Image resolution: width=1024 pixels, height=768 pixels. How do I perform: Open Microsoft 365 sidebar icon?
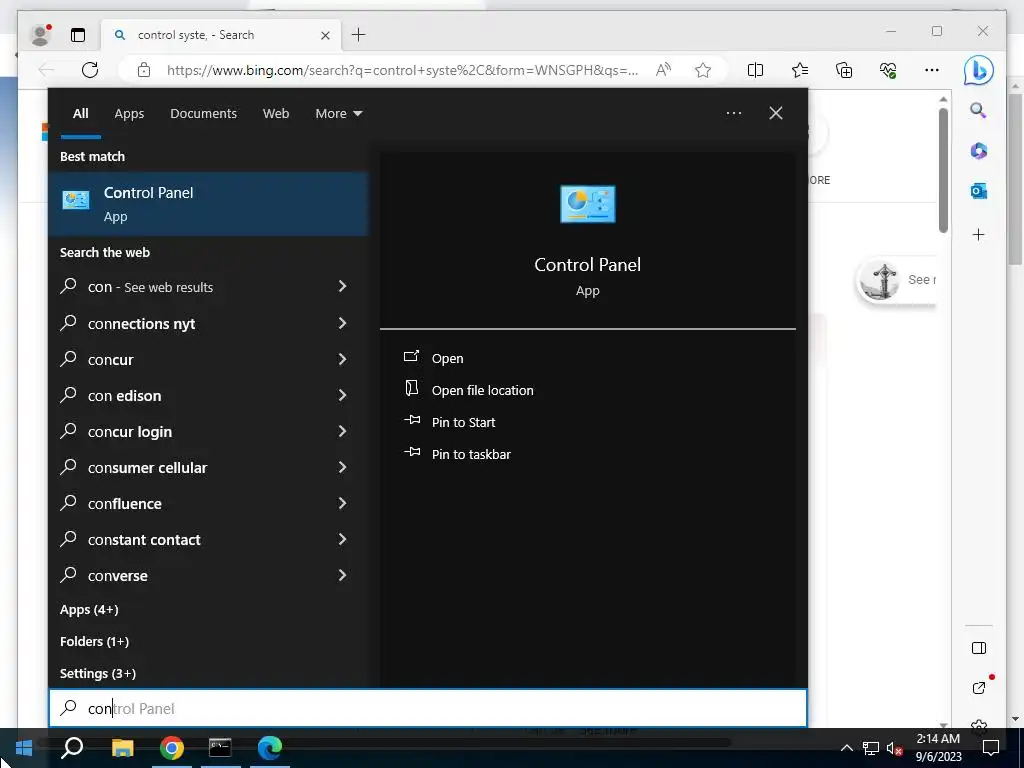pyautogui.click(x=978, y=151)
